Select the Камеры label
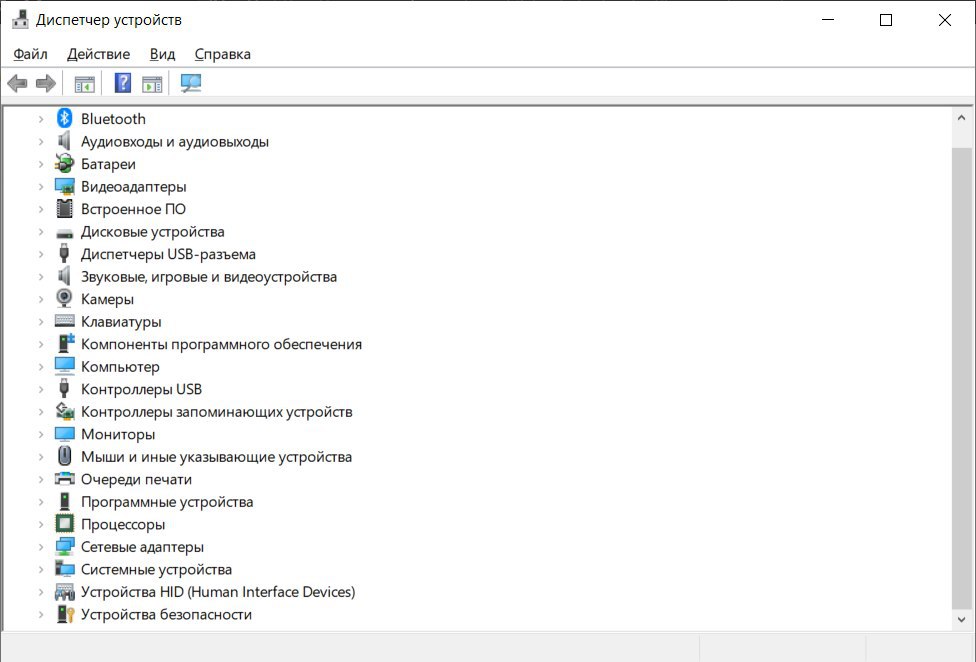The height and width of the screenshot is (662, 976). [x=107, y=299]
